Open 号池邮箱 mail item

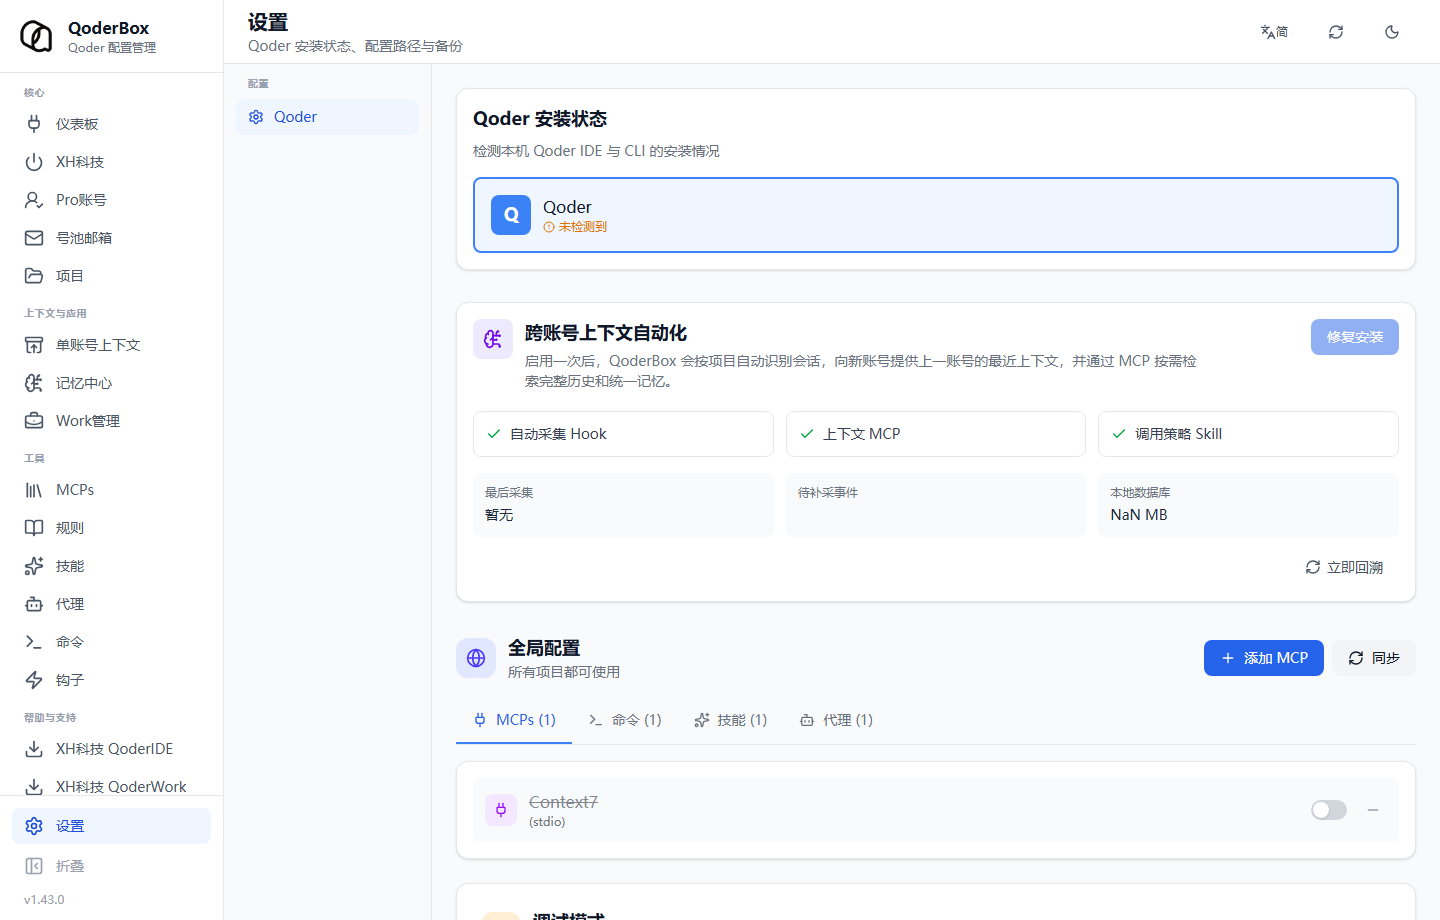click(111, 238)
